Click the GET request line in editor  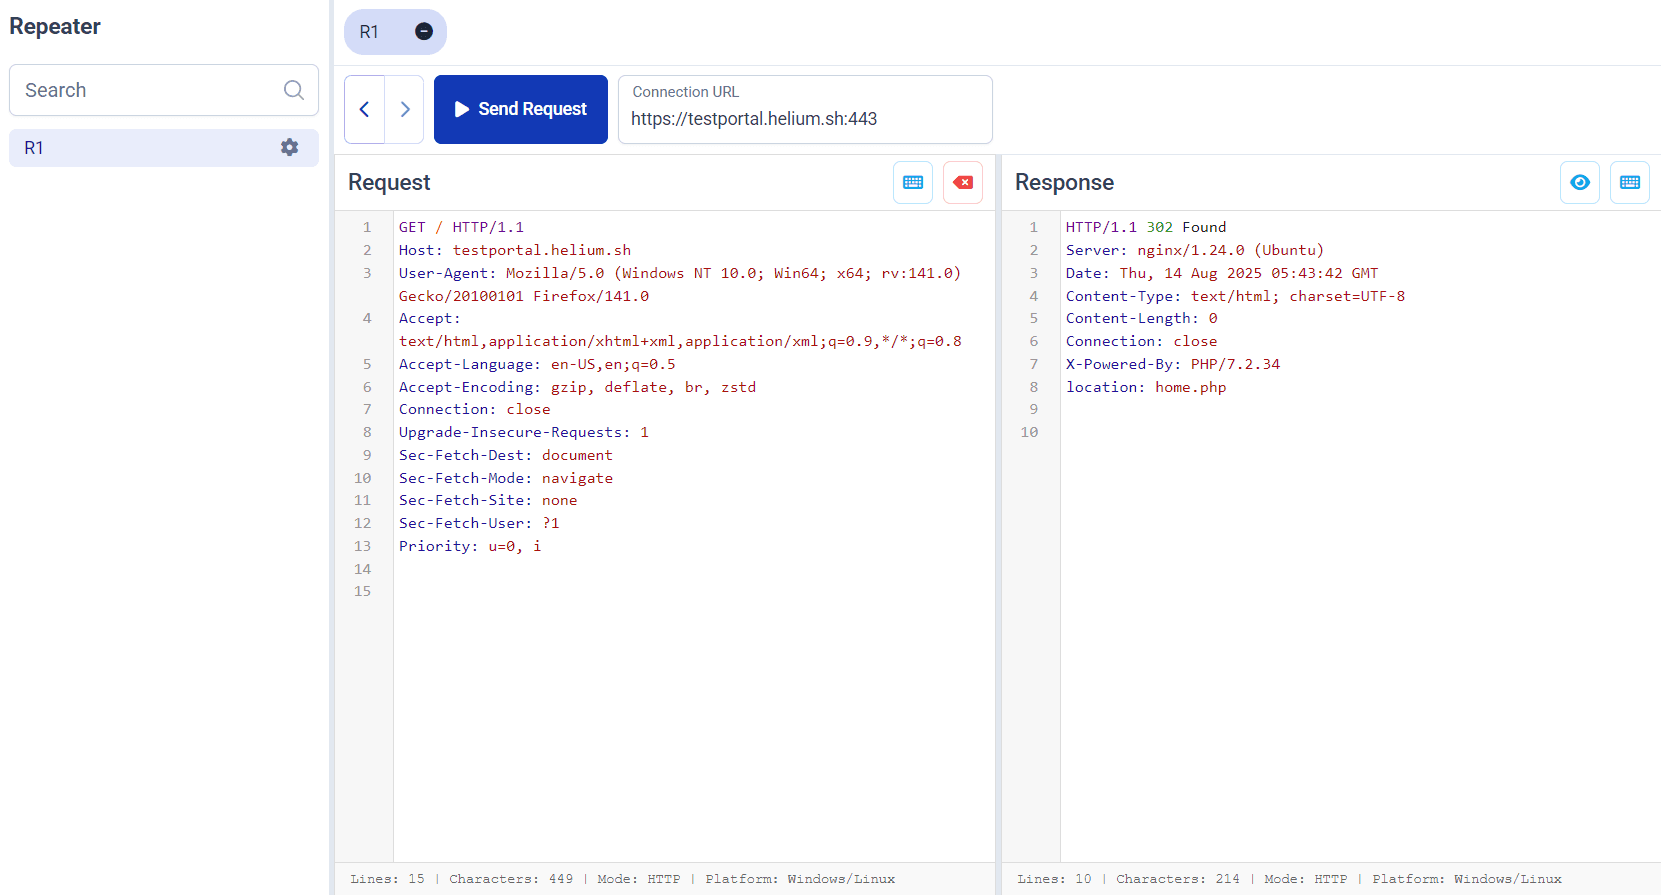click(x=461, y=227)
